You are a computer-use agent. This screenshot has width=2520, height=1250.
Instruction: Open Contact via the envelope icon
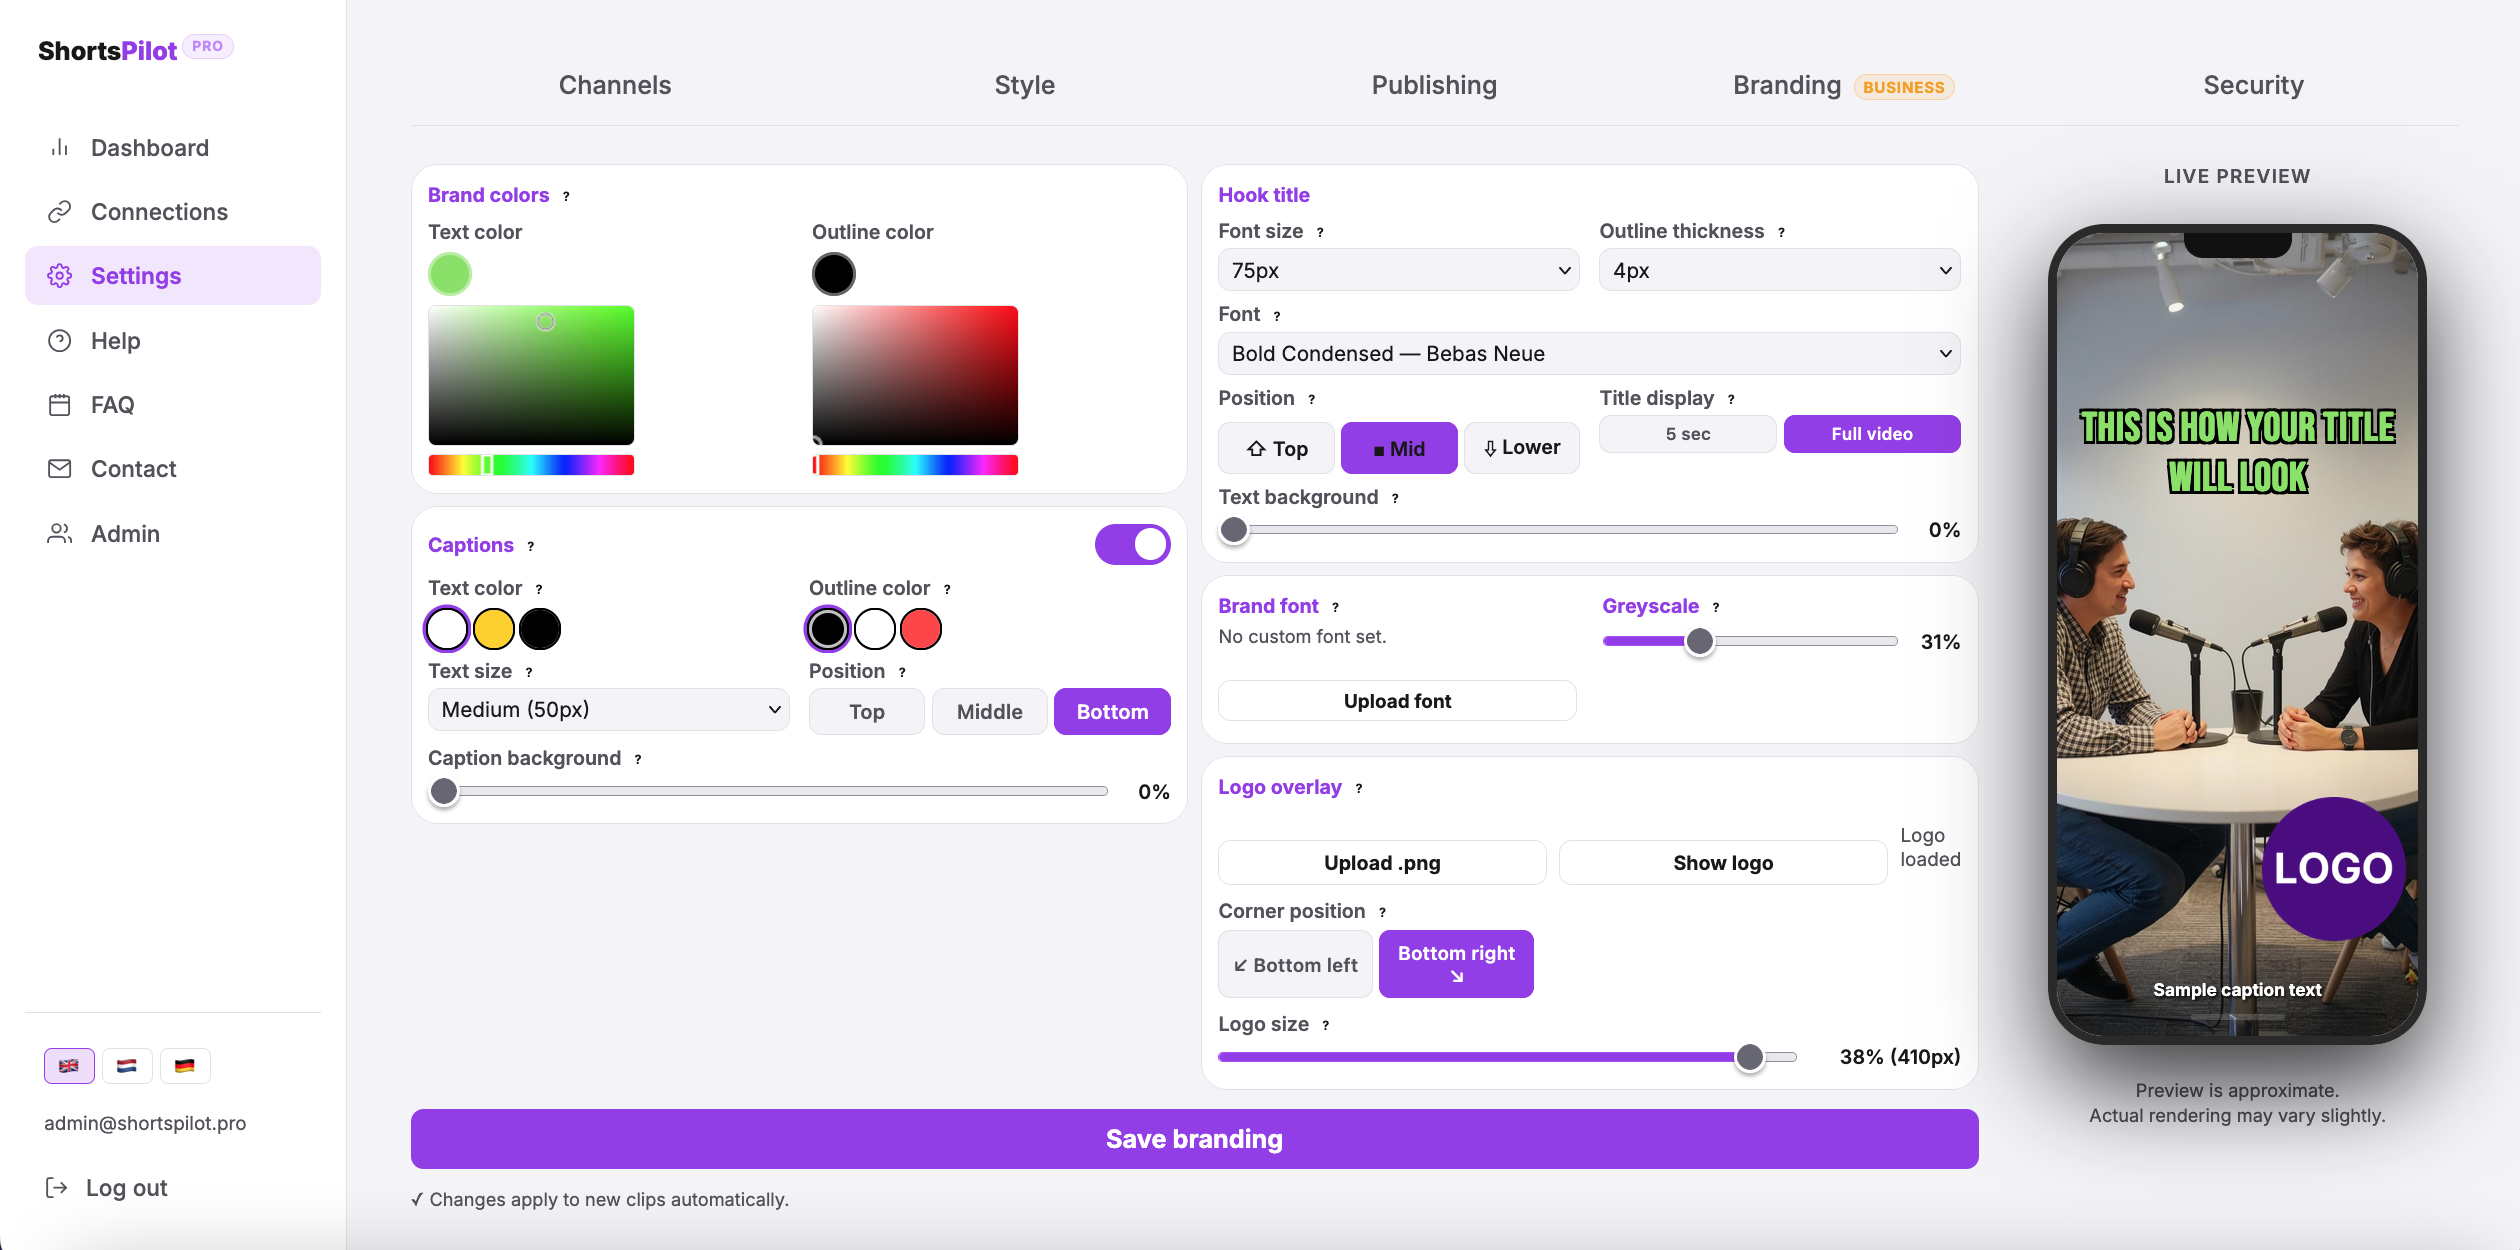[x=60, y=468]
